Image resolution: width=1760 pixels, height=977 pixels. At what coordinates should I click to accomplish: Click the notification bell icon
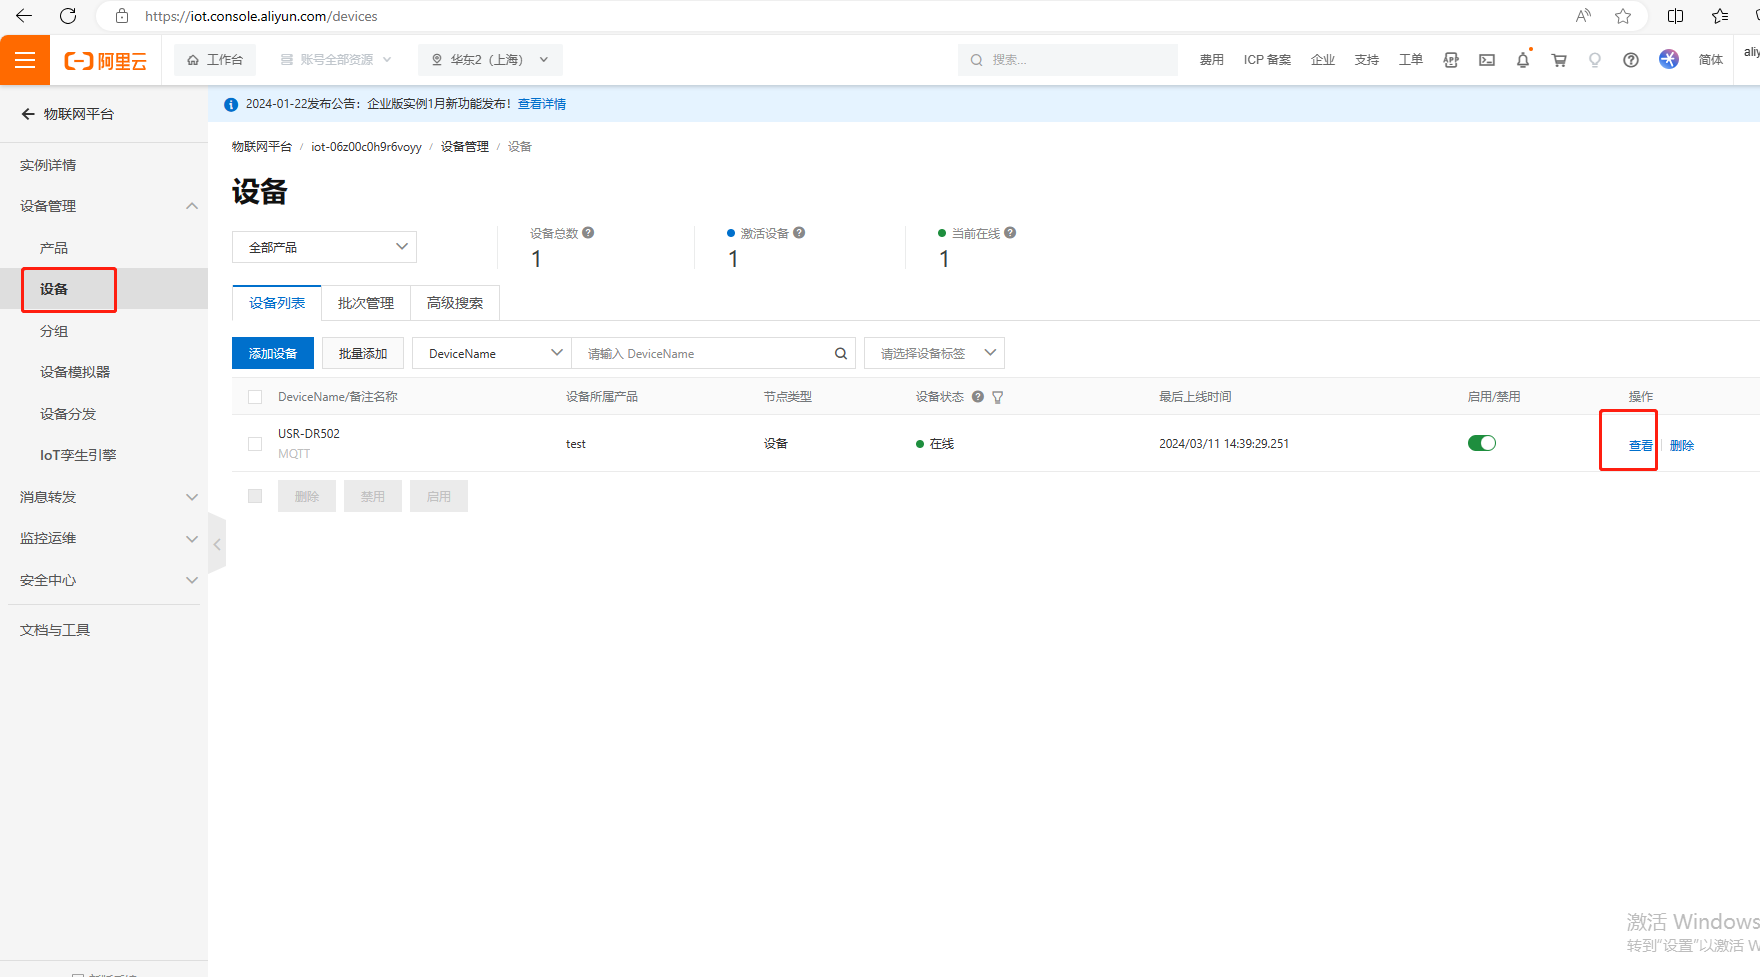pos(1522,60)
